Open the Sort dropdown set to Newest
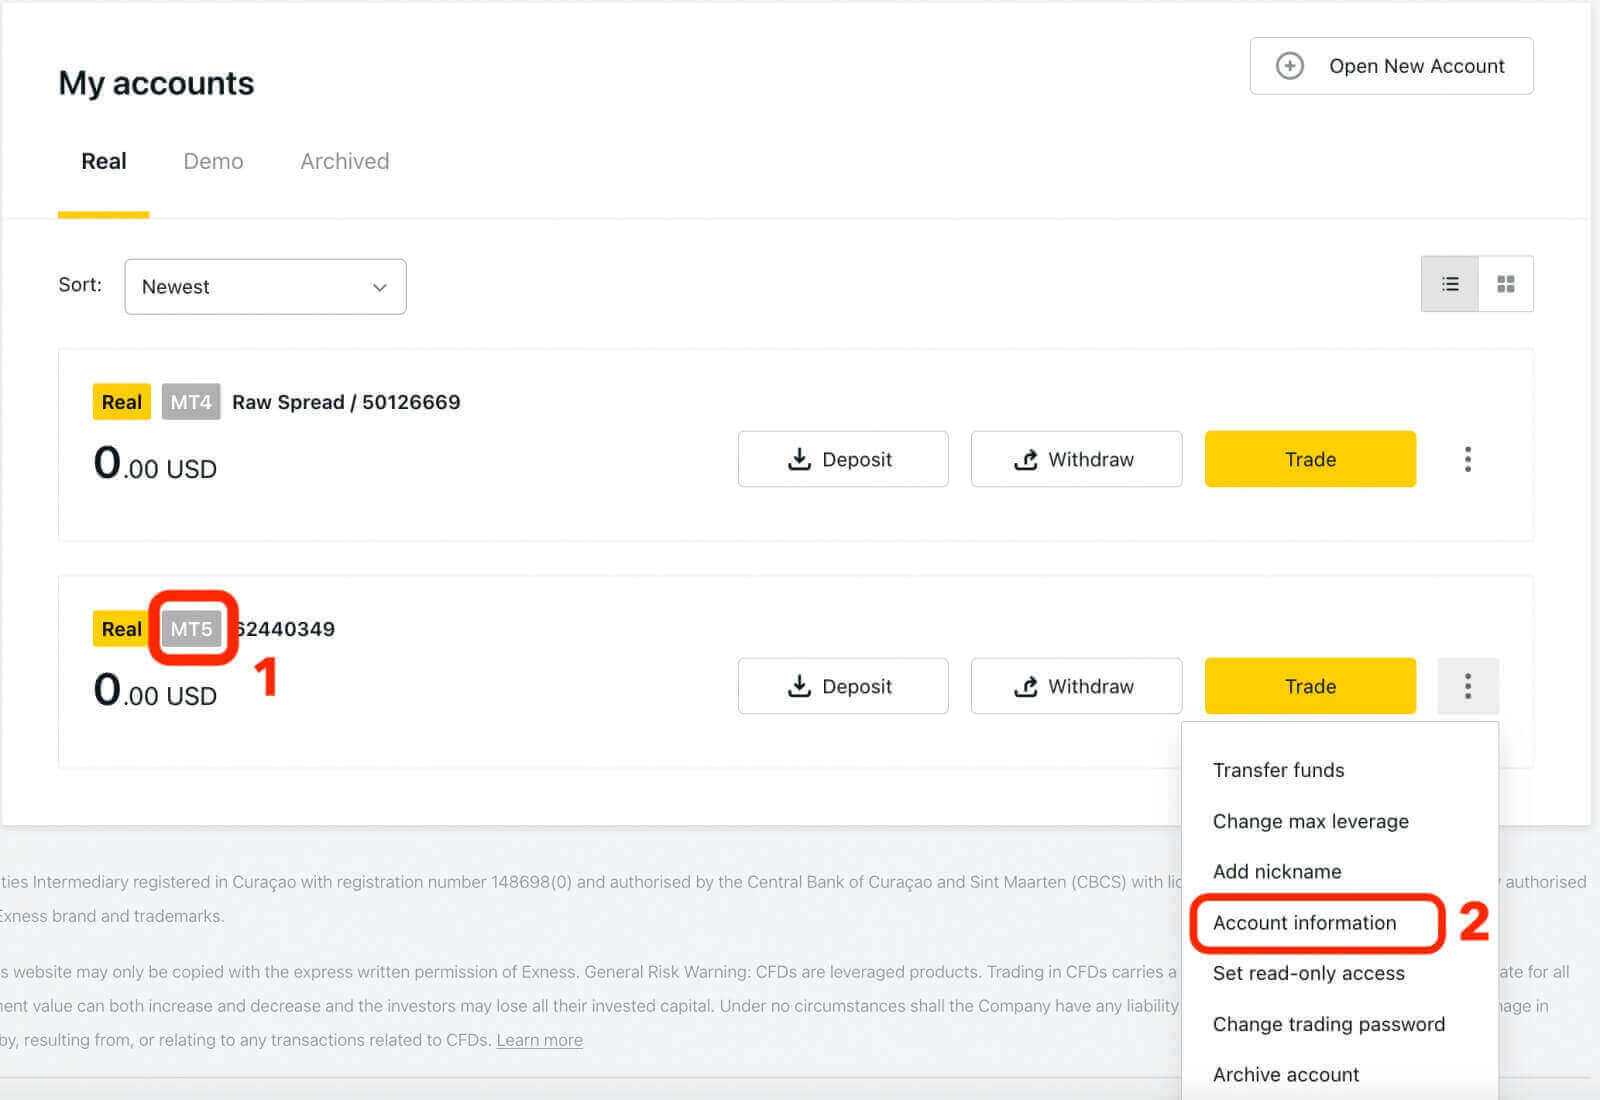The width and height of the screenshot is (1600, 1100). point(264,287)
